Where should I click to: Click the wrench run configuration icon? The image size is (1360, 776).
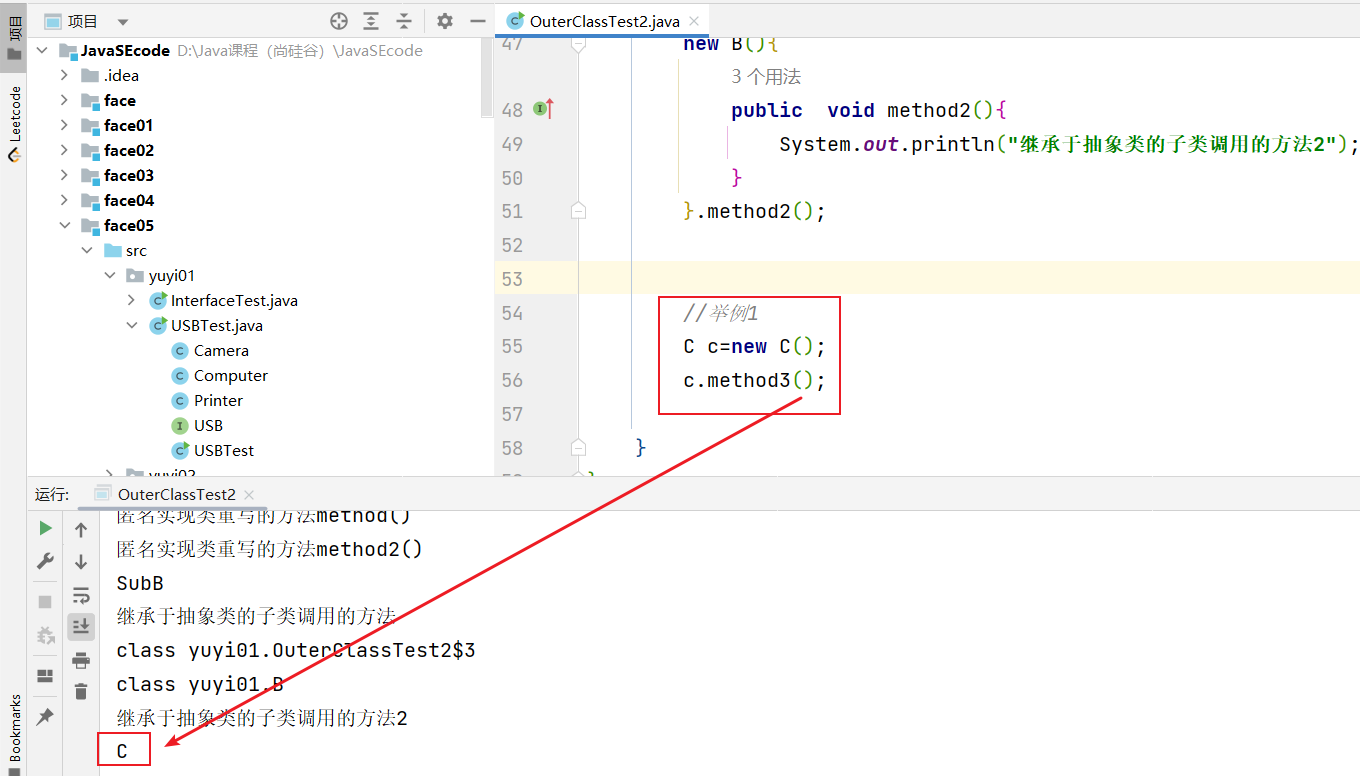[45, 561]
